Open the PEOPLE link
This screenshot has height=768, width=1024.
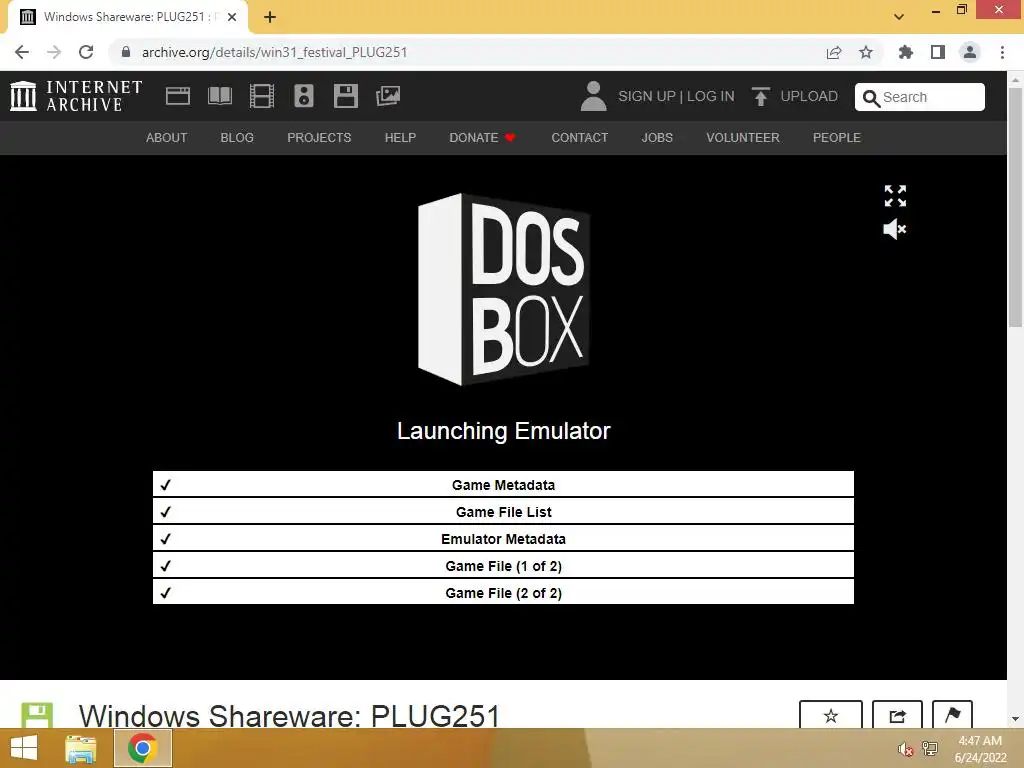coord(837,138)
